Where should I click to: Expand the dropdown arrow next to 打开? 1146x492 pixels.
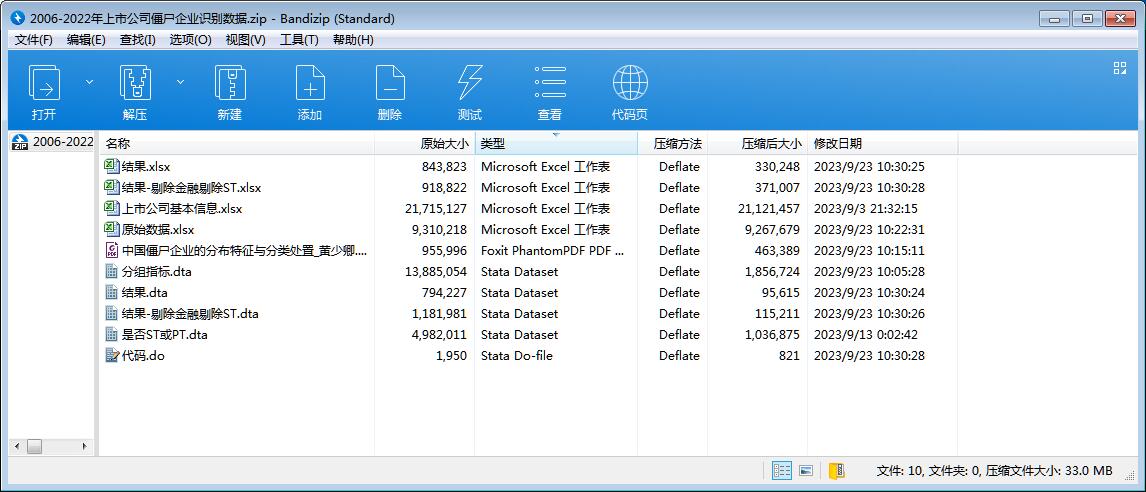89,82
